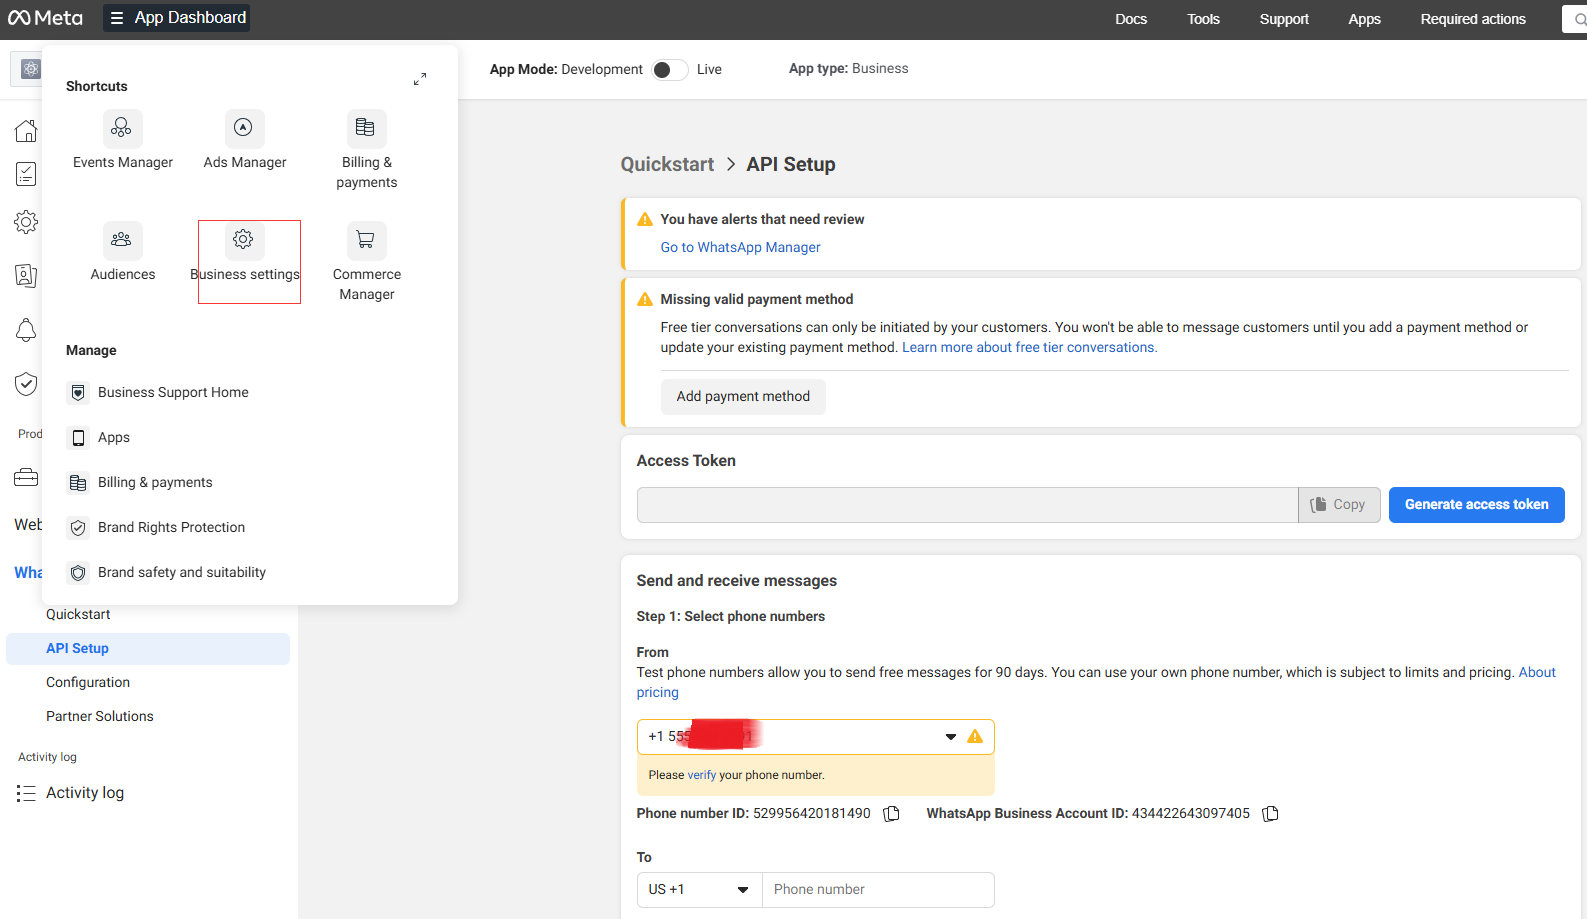Screen dimensions: 1587x919
Task: Open the From phone number dropdown
Action: click(950, 737)
